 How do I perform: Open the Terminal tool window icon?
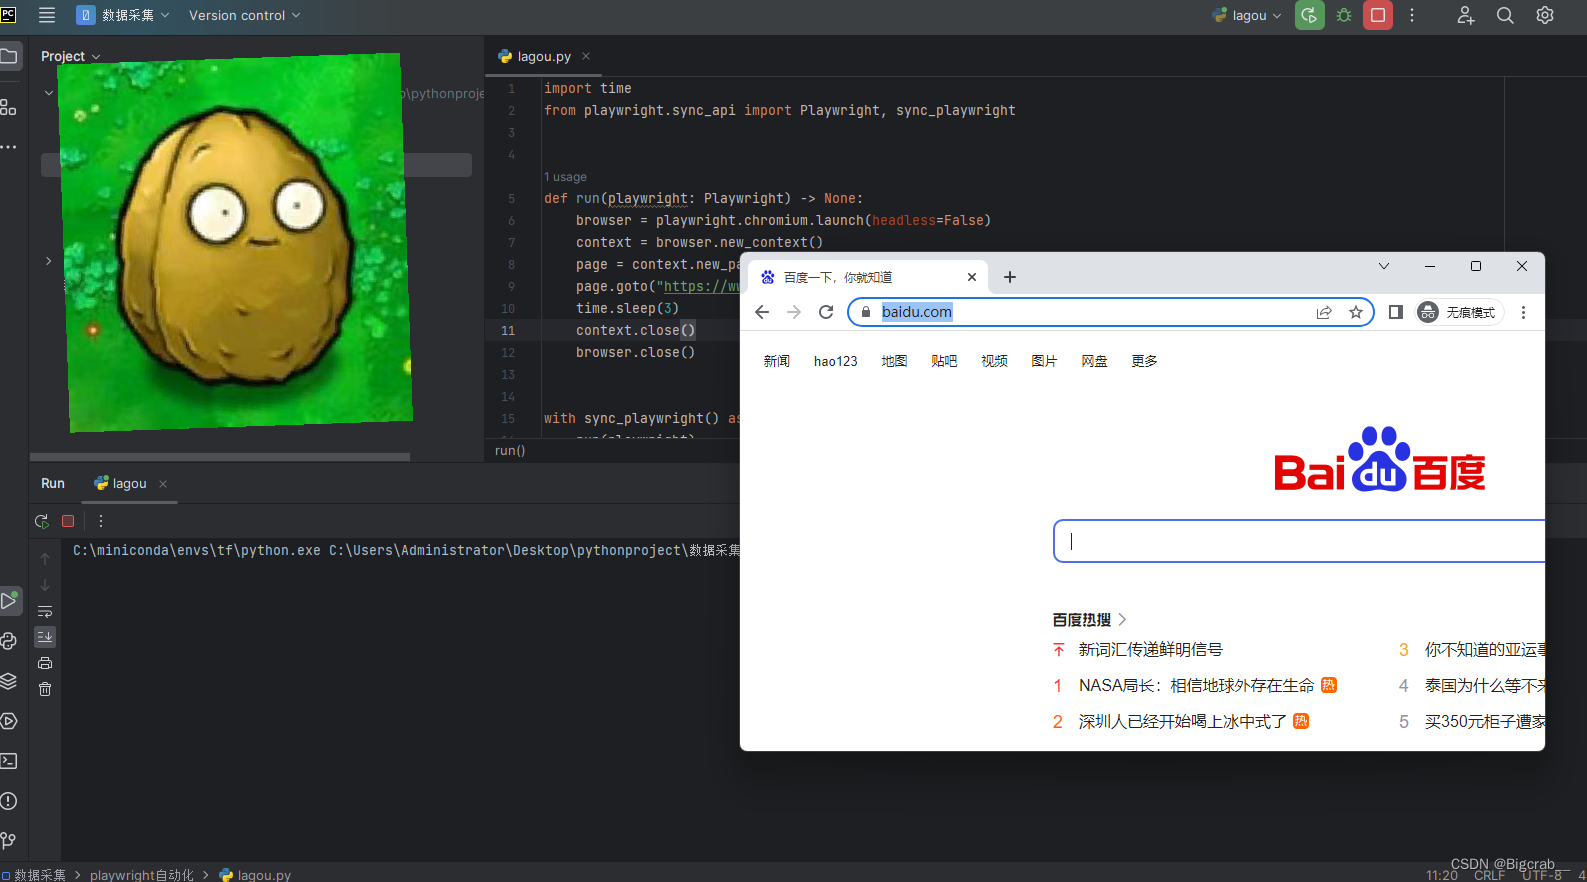click(x=9, y=761)
